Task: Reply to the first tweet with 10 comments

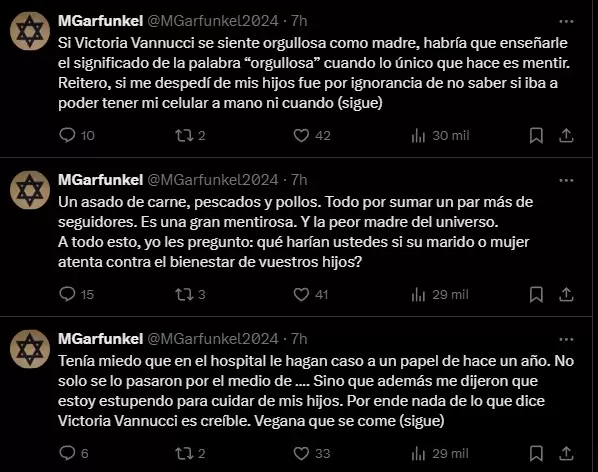Action: coord(77,135)
